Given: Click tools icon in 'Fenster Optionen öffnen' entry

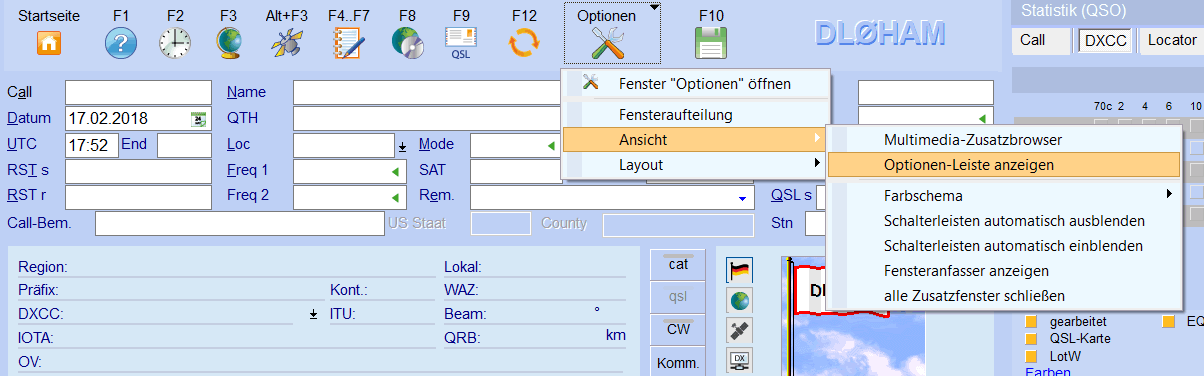Looking at the screenshot, I should tap(590, 84).
